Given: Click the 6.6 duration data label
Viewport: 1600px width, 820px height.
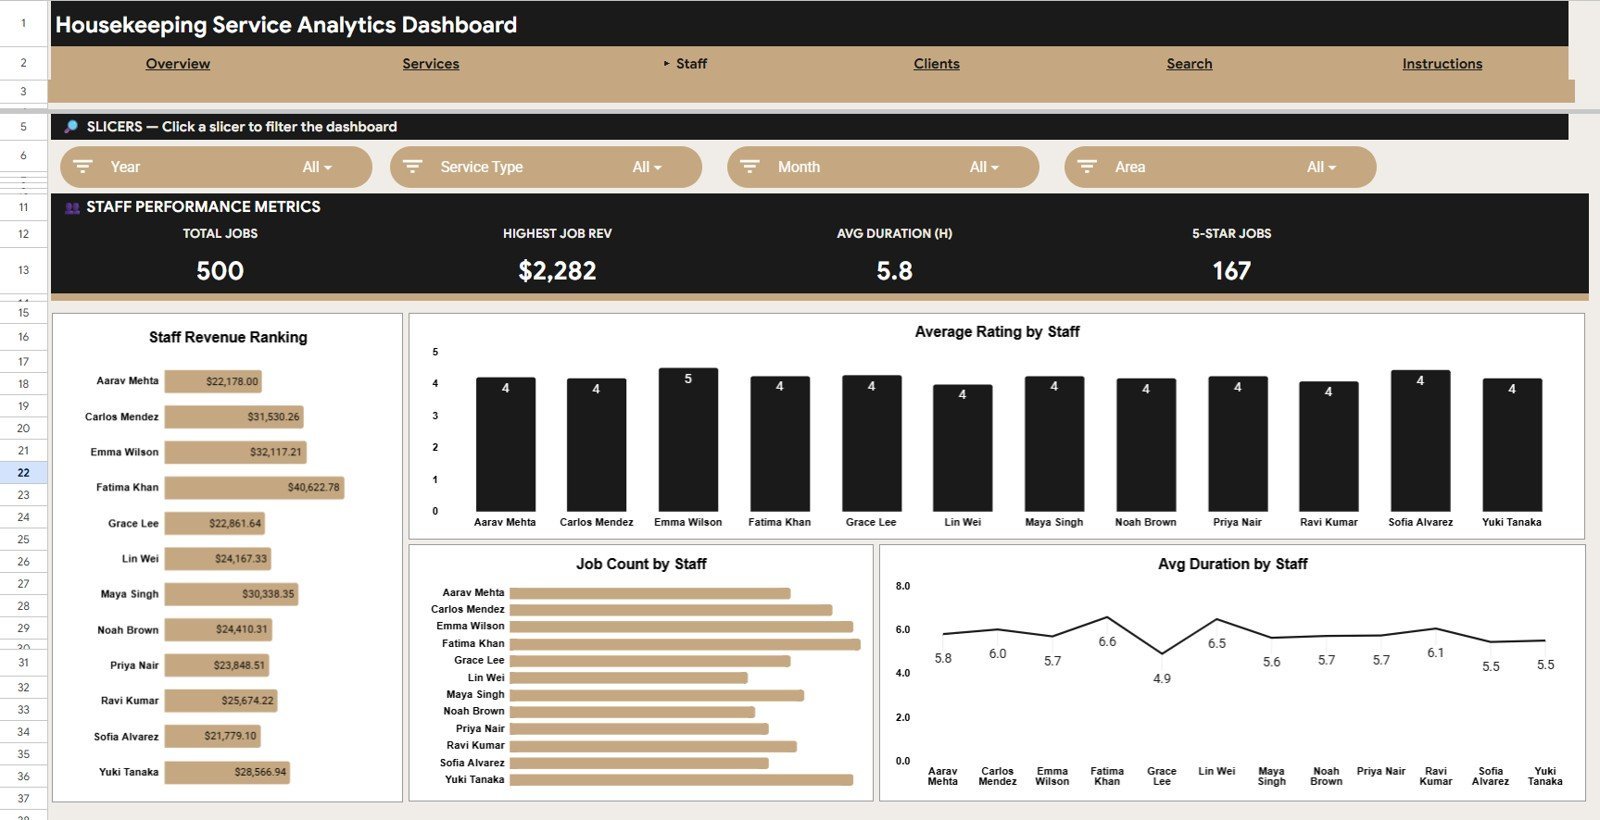Looking at the screenshot, I should (x=1107, y=641).
